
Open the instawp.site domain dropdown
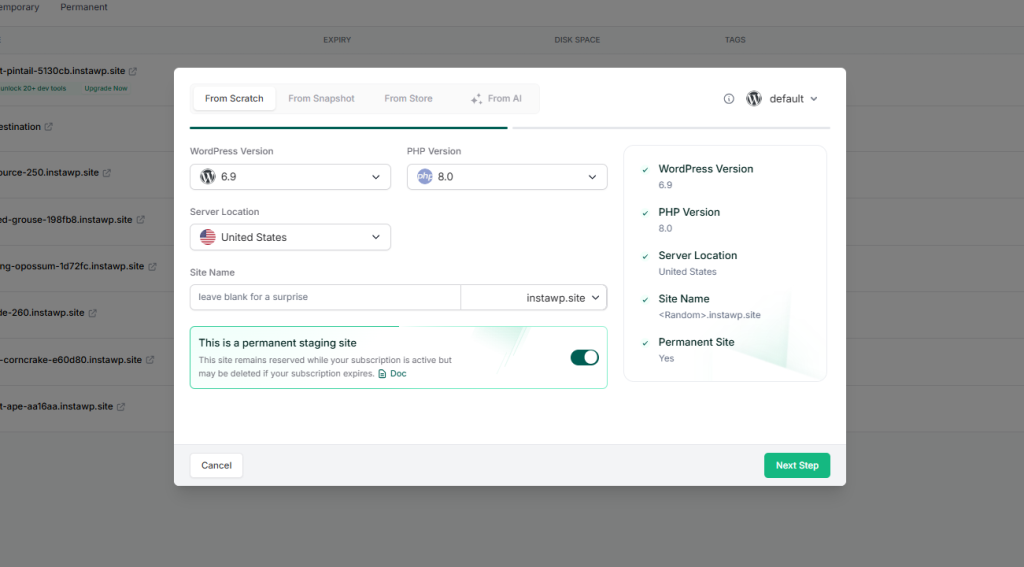pos(534,297)
